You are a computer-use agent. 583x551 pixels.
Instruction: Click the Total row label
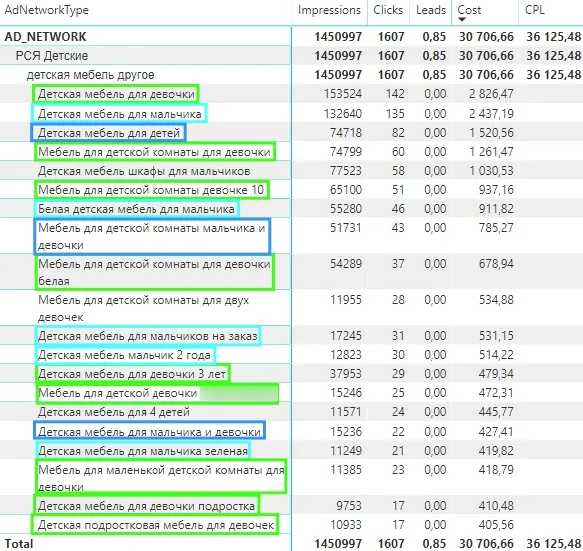[x=19, y=544]
